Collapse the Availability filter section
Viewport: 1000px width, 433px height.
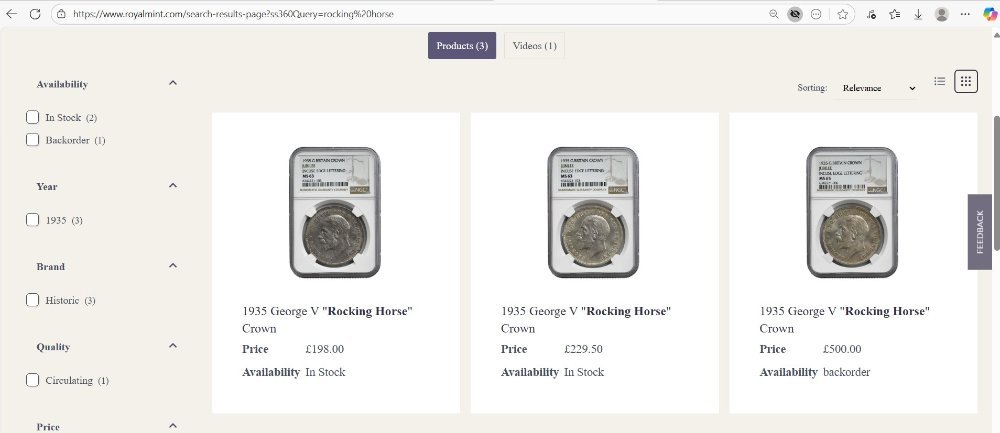click(x=173, y=84)
